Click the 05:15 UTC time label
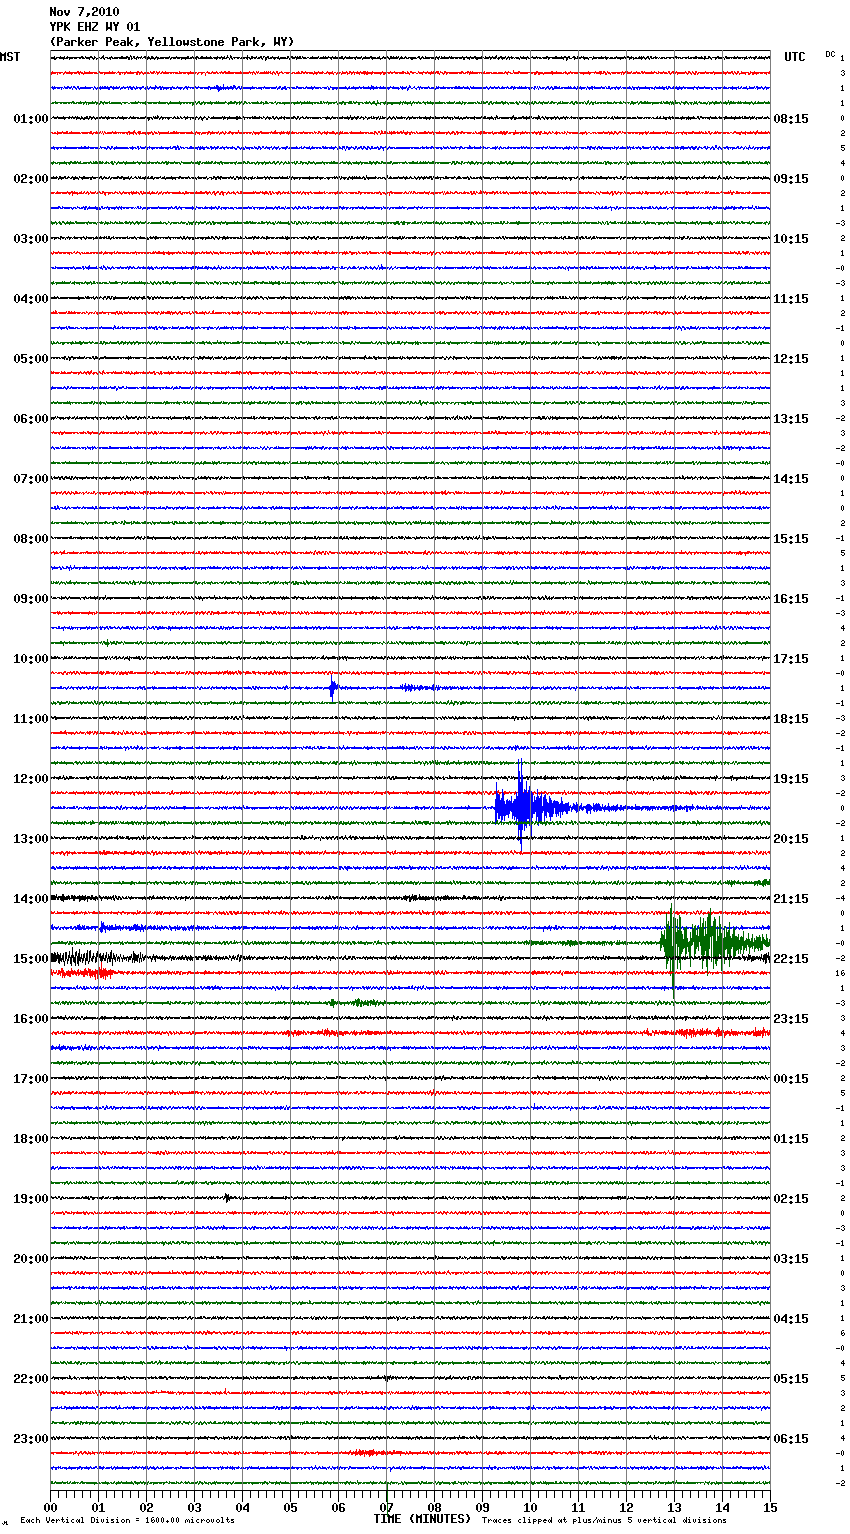Screen dimensions: 850x1534 tap(791, 1379)
